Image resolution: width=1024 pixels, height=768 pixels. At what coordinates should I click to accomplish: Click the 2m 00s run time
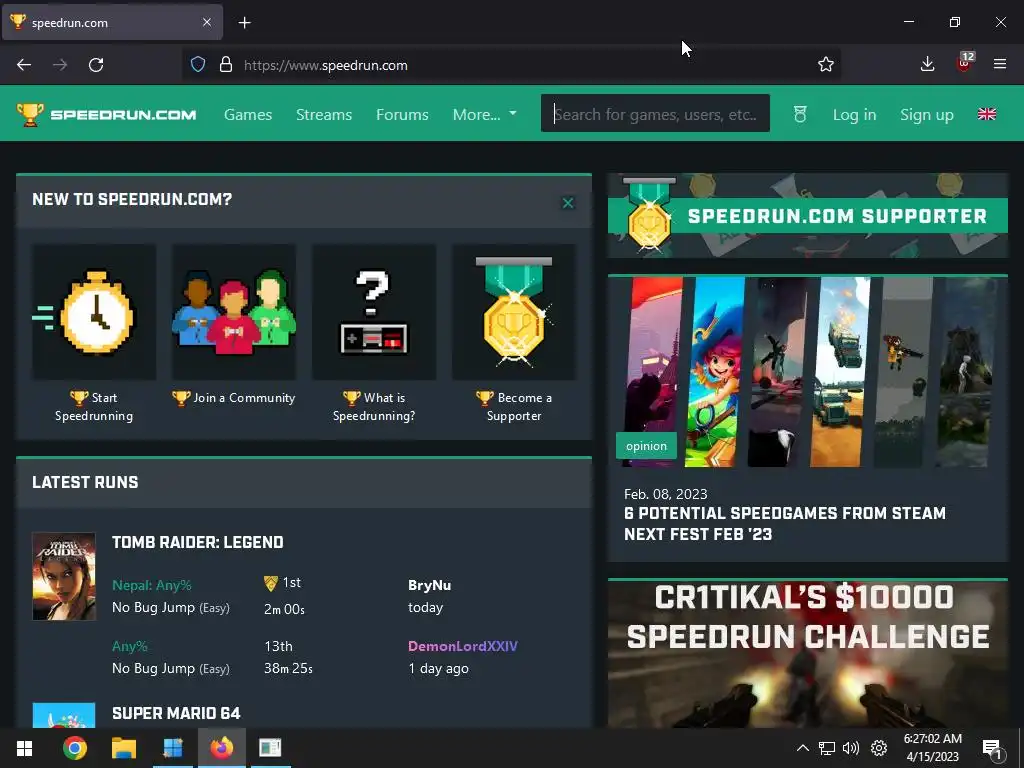(x=284, y=609)
